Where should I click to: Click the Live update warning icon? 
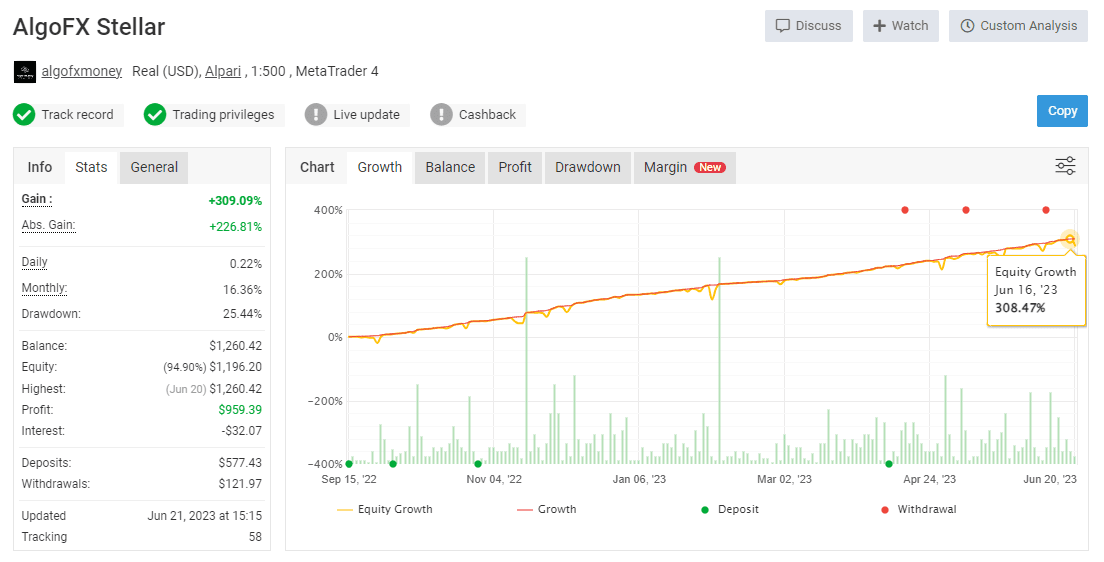click(316, 115)
